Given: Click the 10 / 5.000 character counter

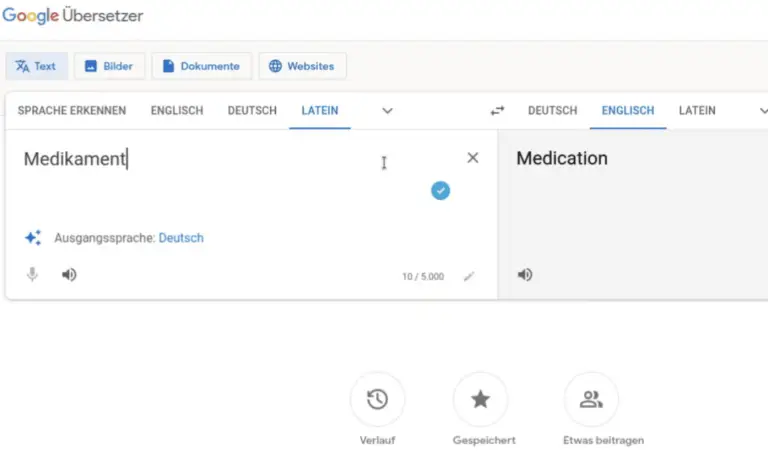Looking at the screenshot, I should [423, 276].
